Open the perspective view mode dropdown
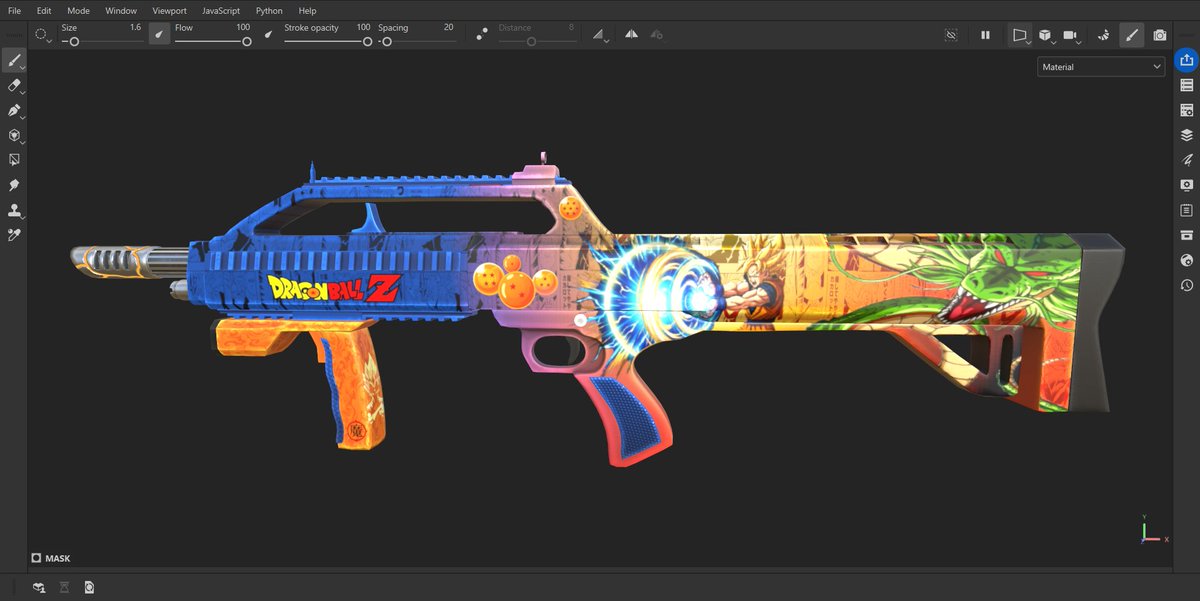1200x601 pixels. 1020,34
